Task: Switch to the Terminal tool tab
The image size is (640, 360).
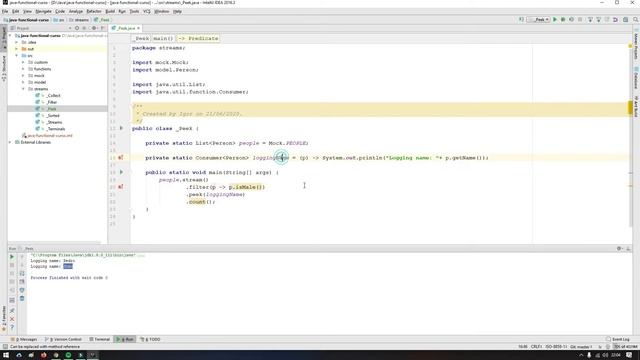Action: (x=100, y=339)
